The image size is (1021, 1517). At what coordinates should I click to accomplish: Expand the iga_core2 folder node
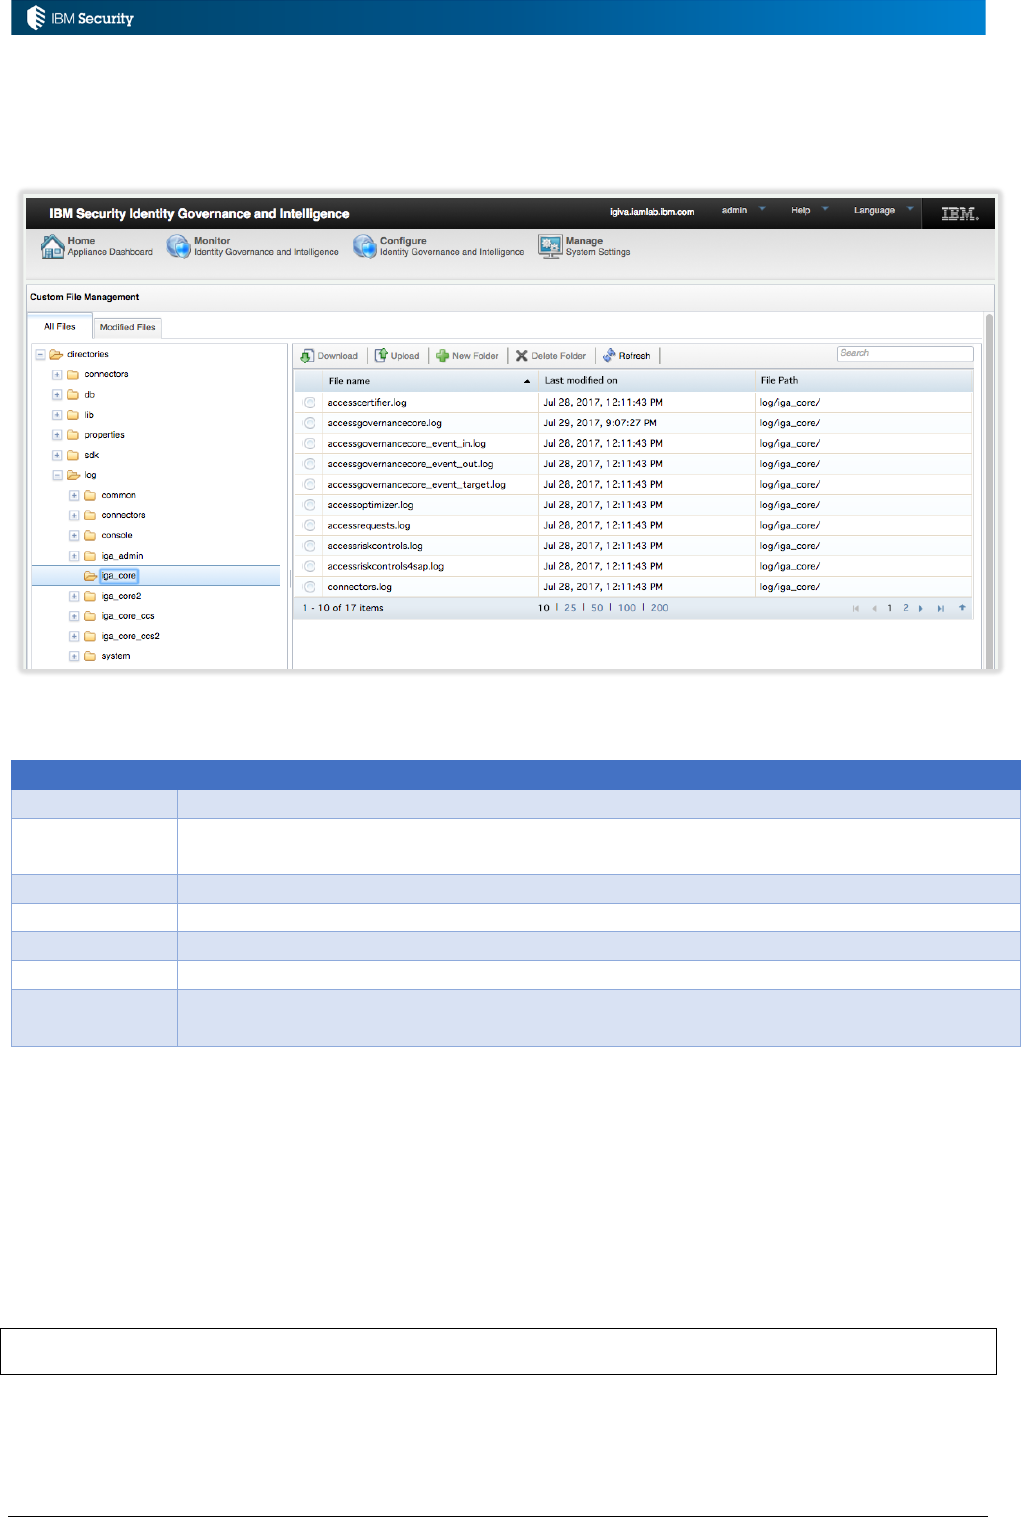74,596
